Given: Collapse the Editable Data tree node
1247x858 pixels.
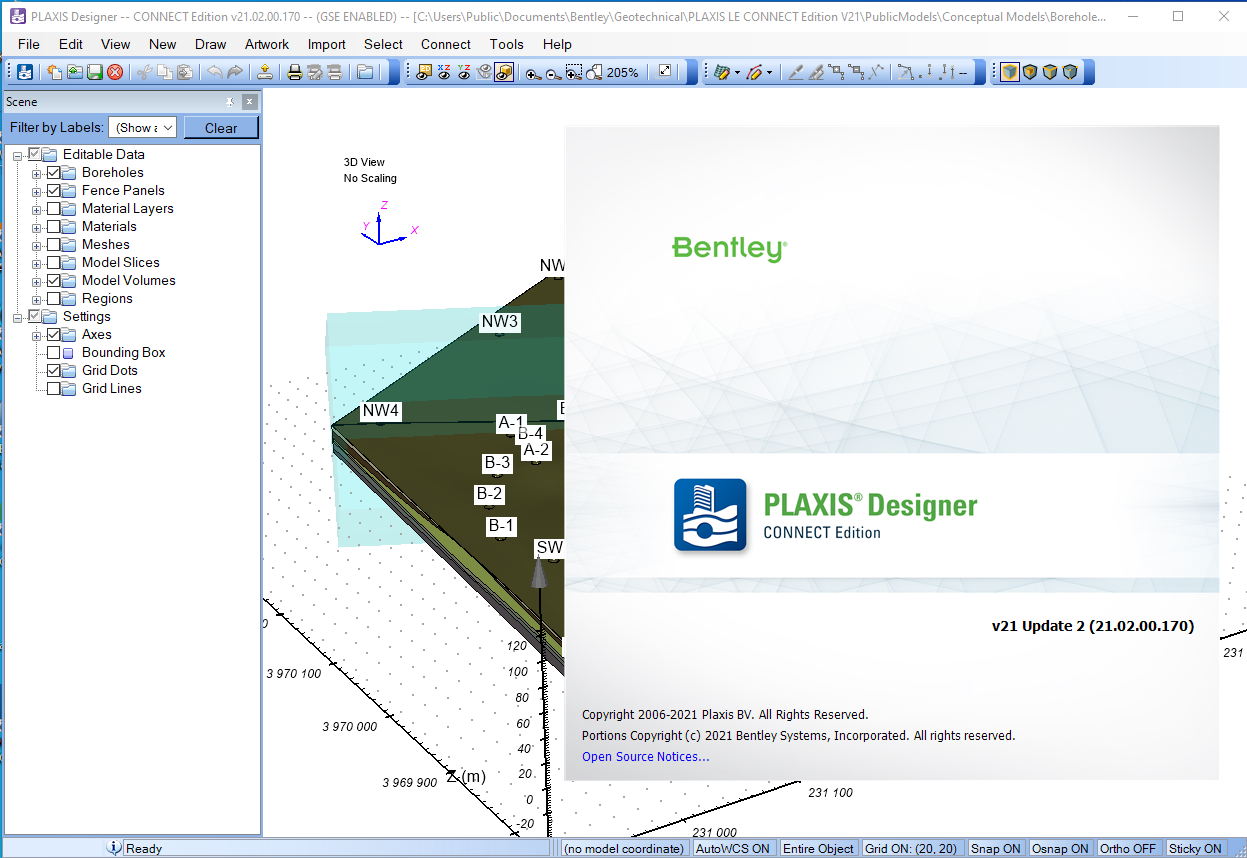Looking at the screenshot, I should [x=17, y=155].
